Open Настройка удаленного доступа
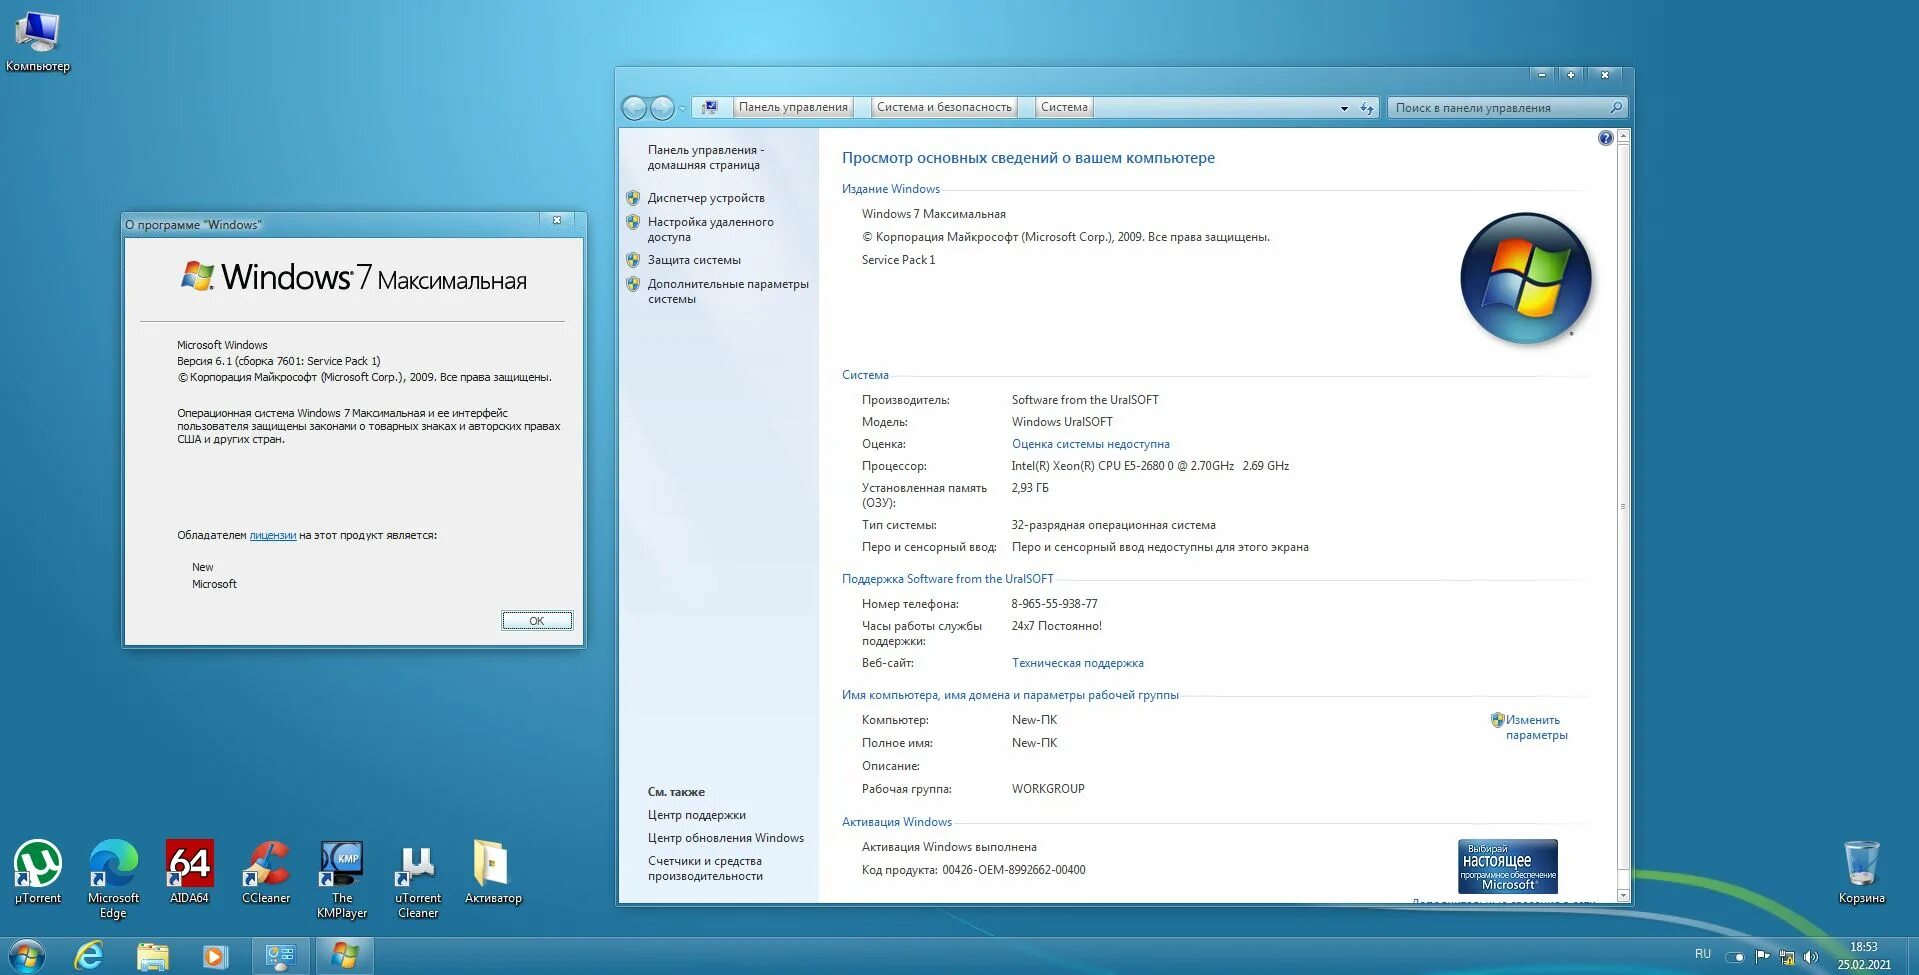This screenshot has height=975, width=1919. [x=710, y=229]
